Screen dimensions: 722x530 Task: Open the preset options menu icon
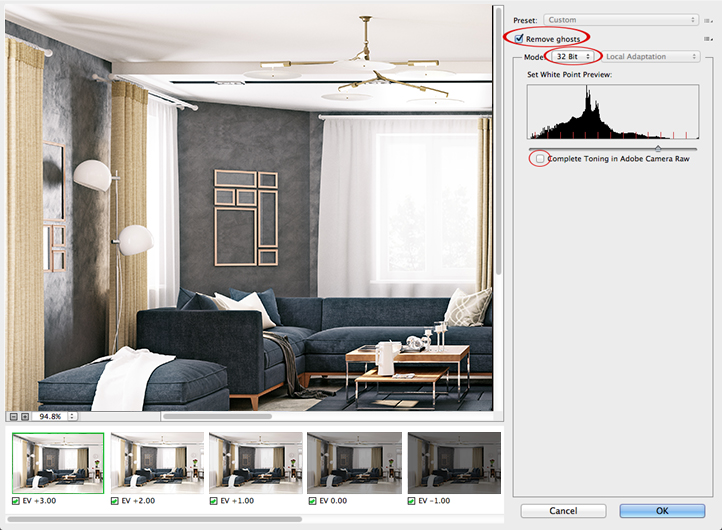click(x=708, y=20)
